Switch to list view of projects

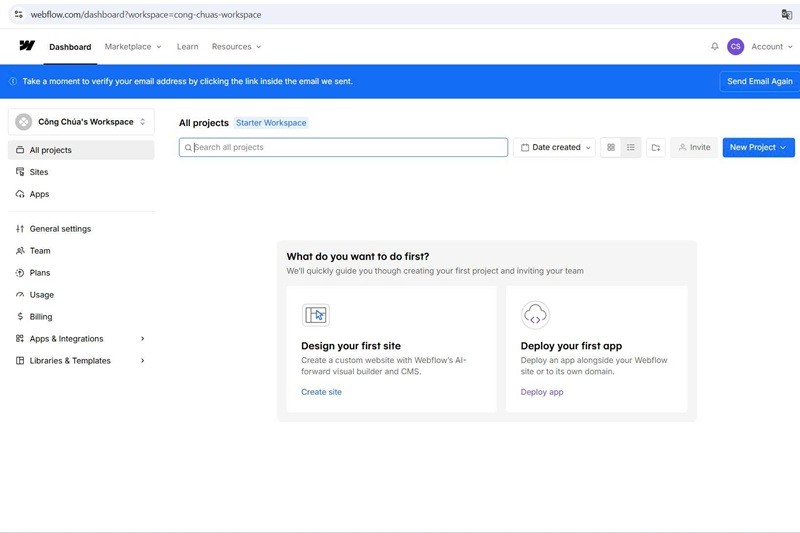(x=631, y=147)
